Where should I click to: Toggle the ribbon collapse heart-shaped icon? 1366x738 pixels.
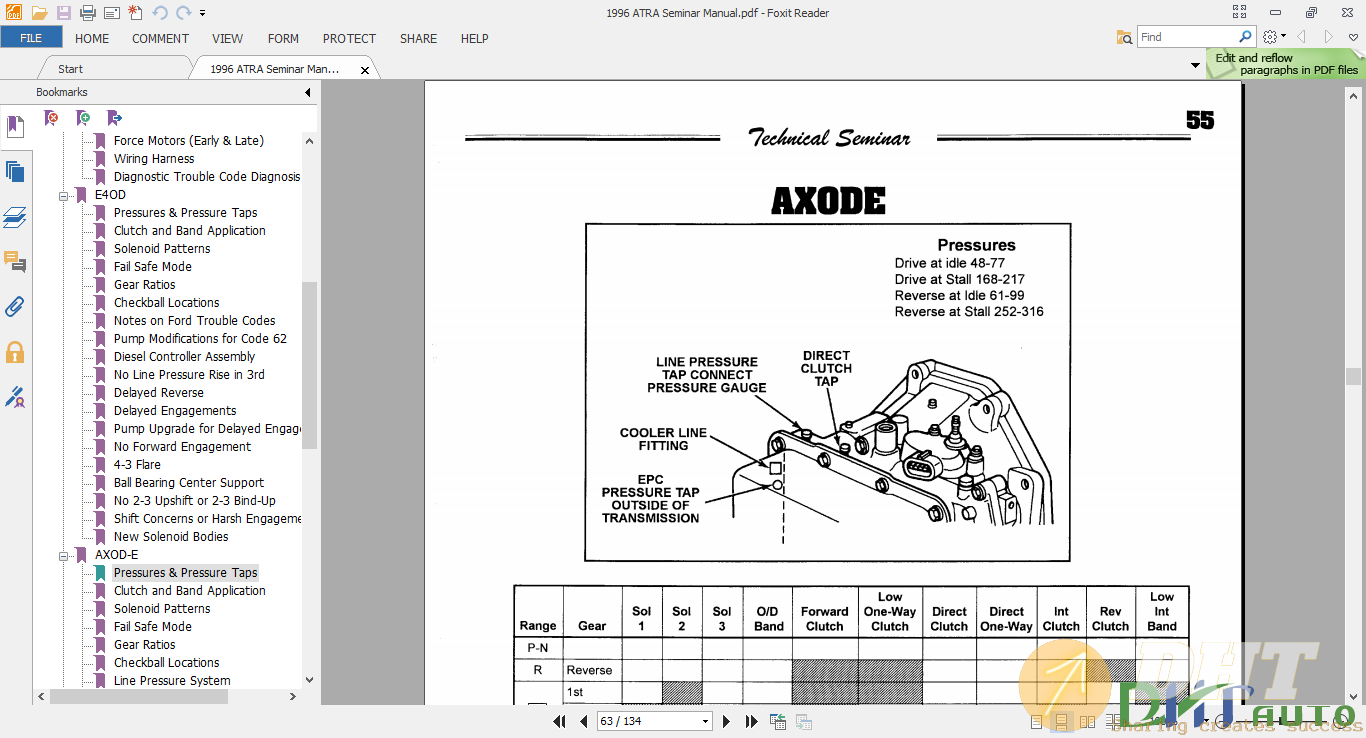click(x=1356, y=37)
